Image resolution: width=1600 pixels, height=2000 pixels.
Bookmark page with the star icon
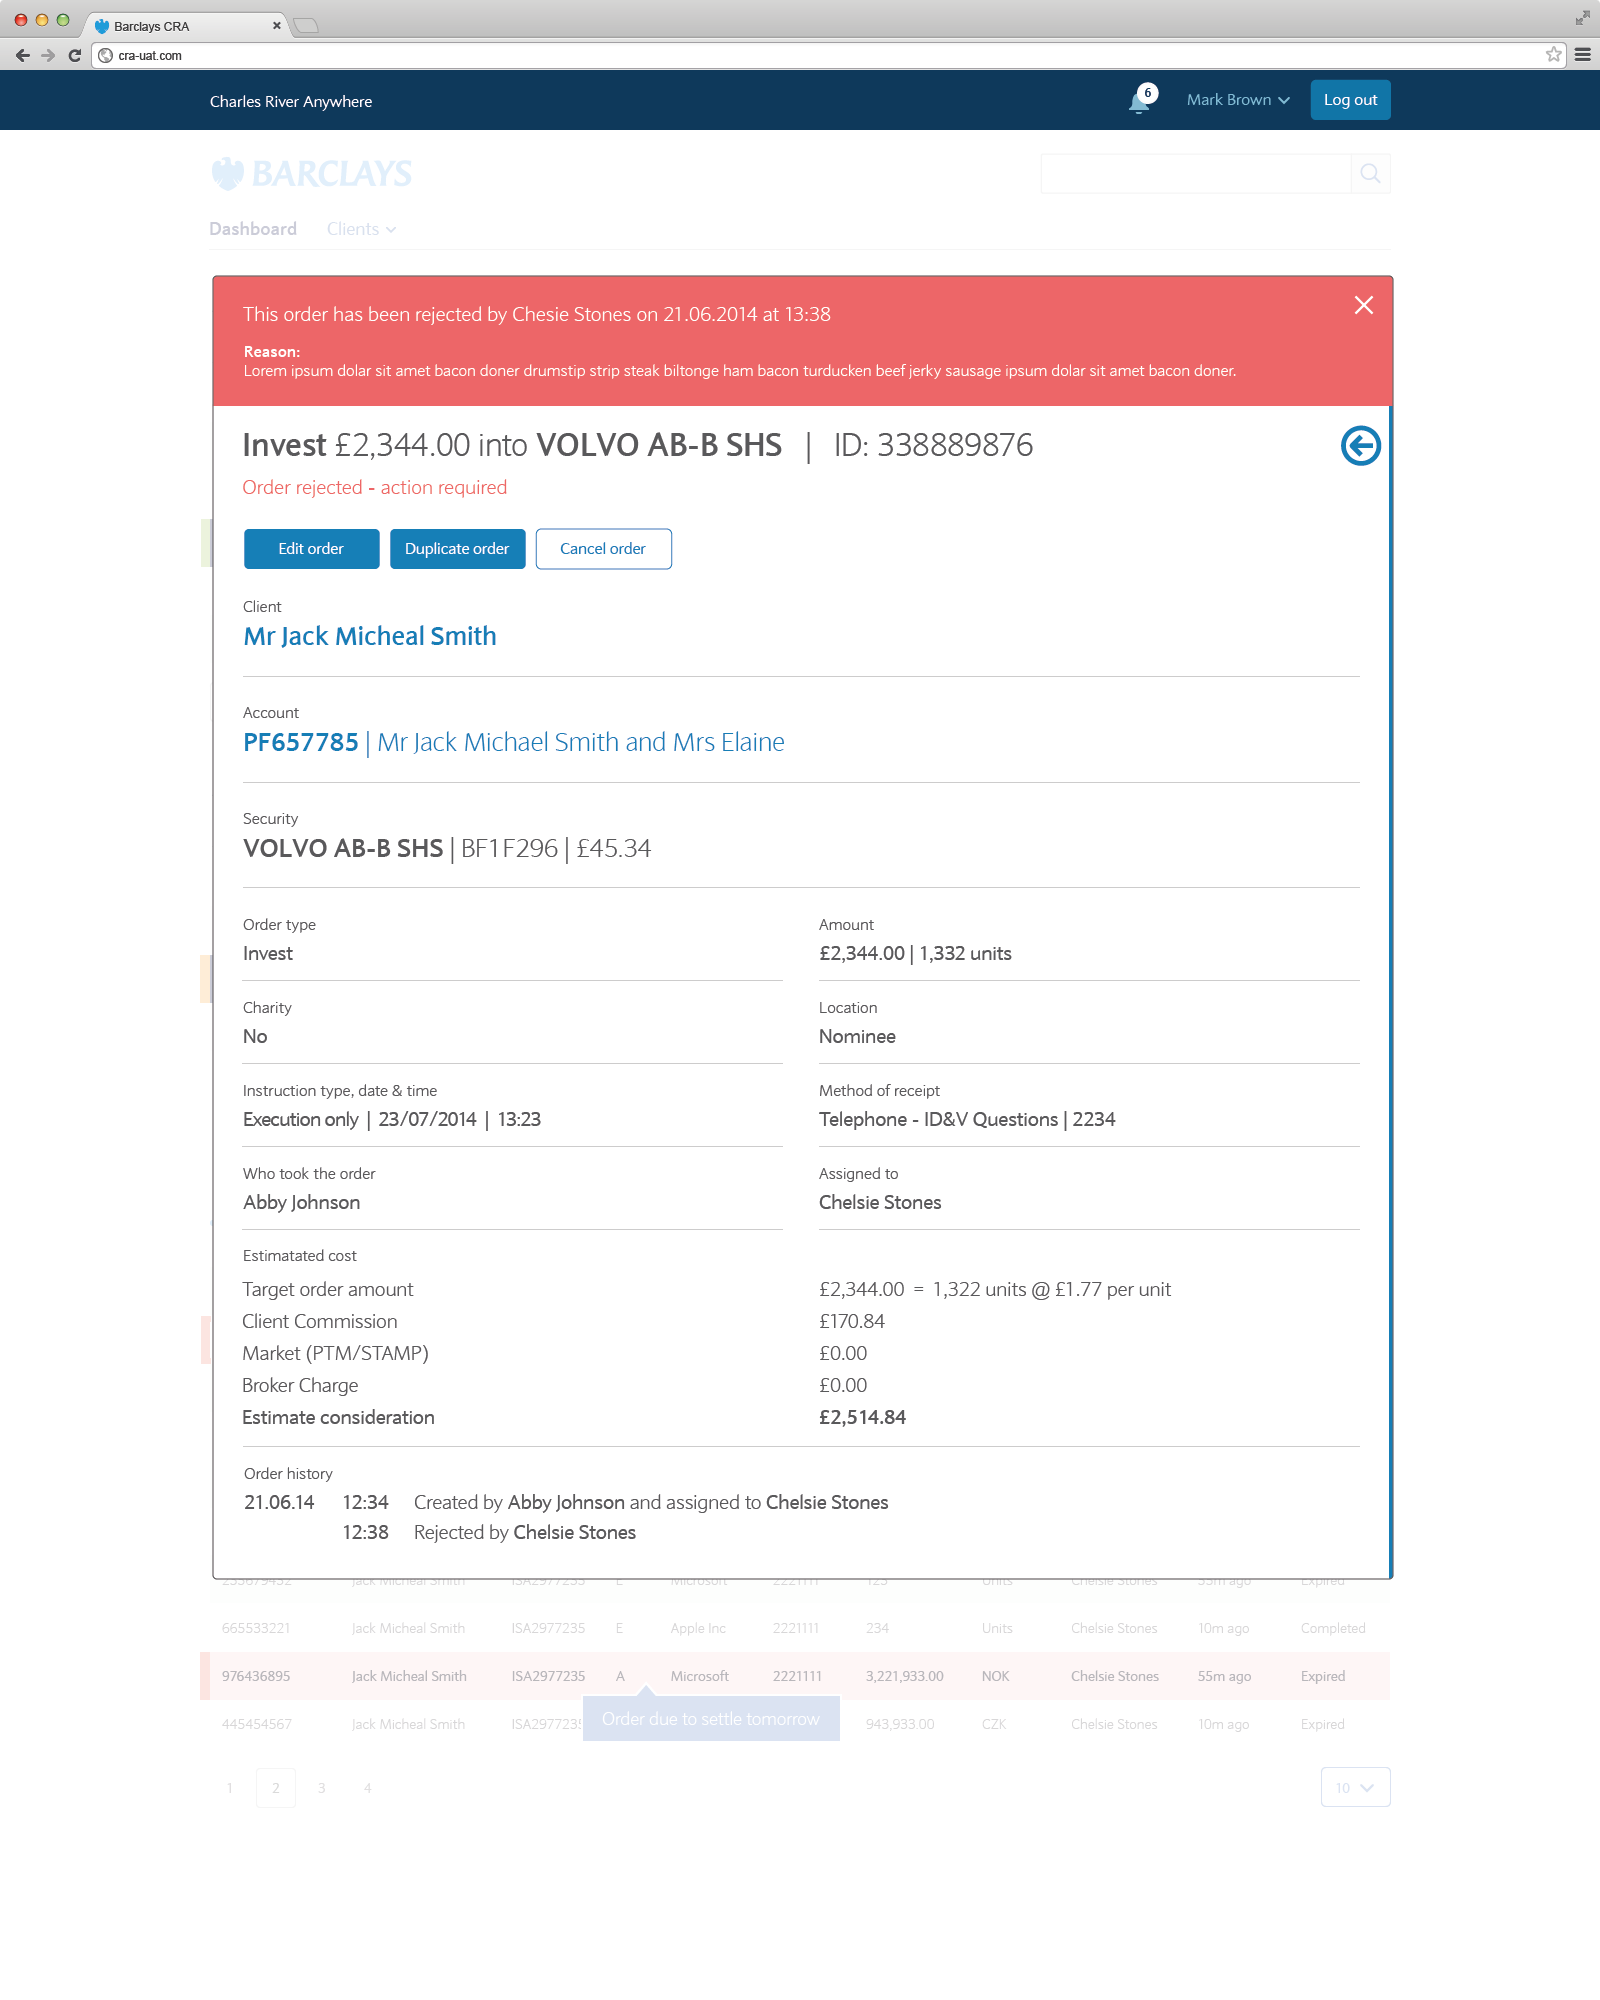point(1553,55)
